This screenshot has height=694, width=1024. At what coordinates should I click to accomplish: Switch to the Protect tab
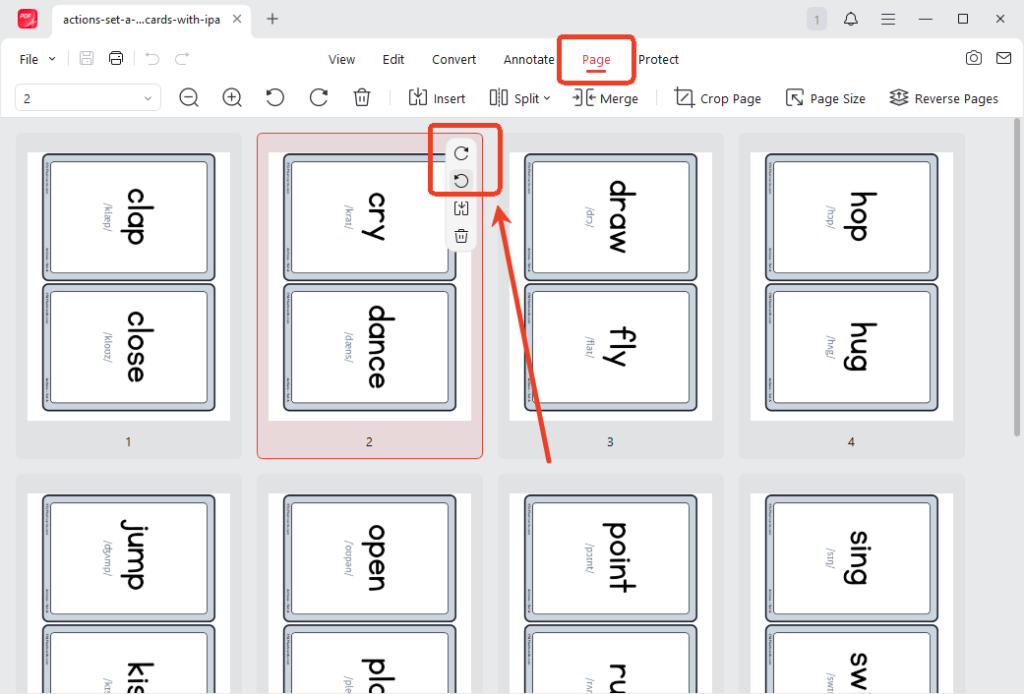(x=658, y=59)
